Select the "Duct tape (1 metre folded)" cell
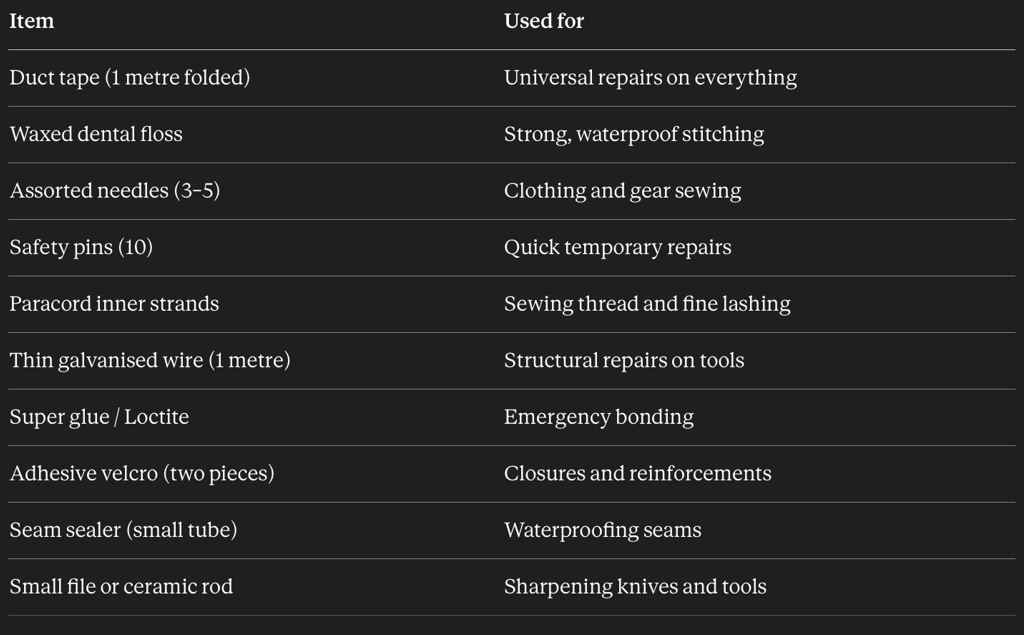 click(x=130, y=78)
